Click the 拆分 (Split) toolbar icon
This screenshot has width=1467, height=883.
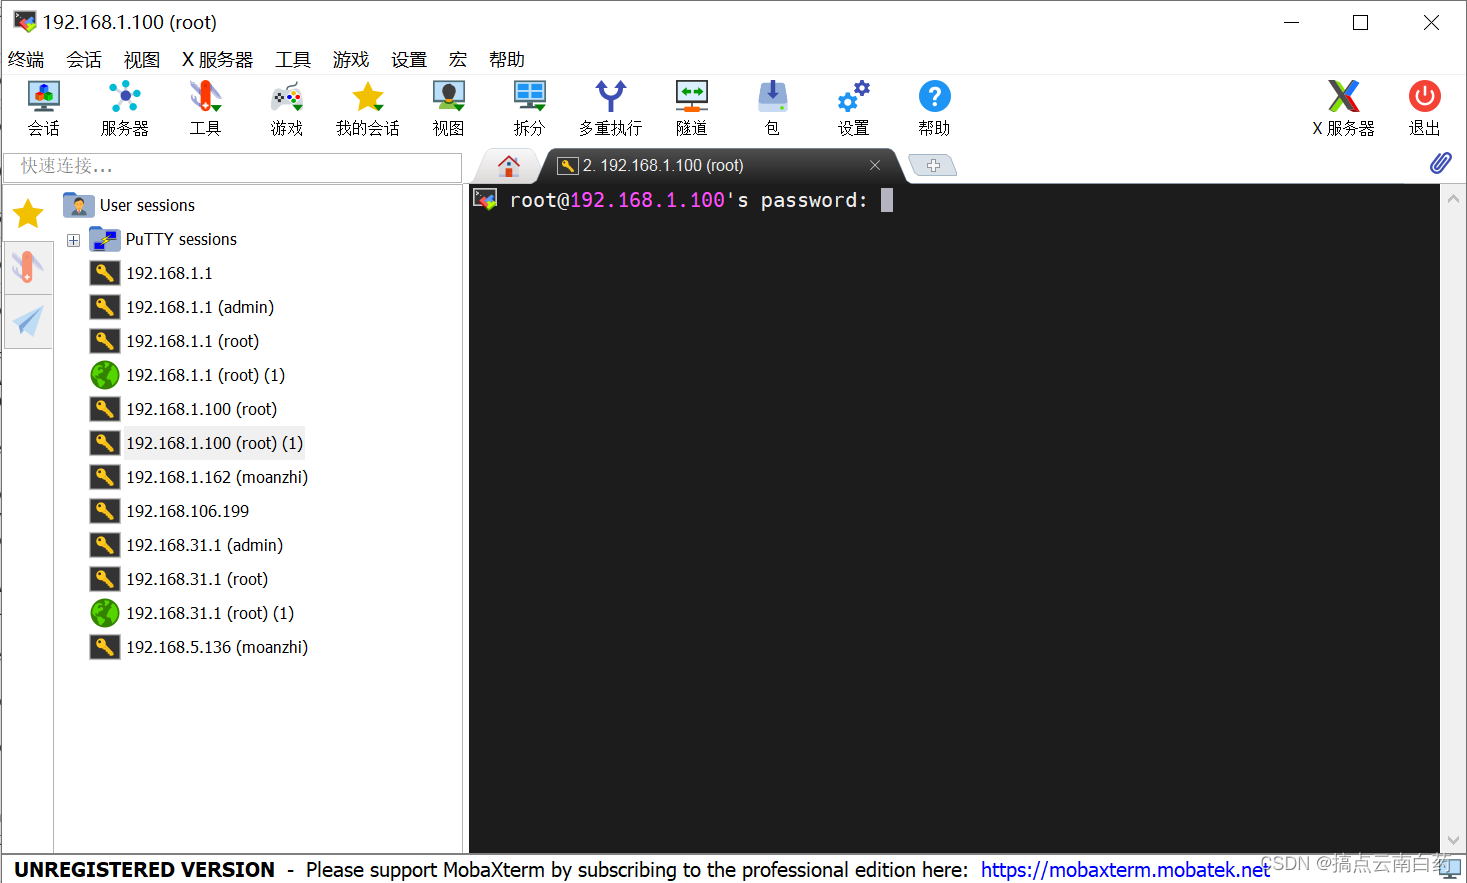pos(529,108)
